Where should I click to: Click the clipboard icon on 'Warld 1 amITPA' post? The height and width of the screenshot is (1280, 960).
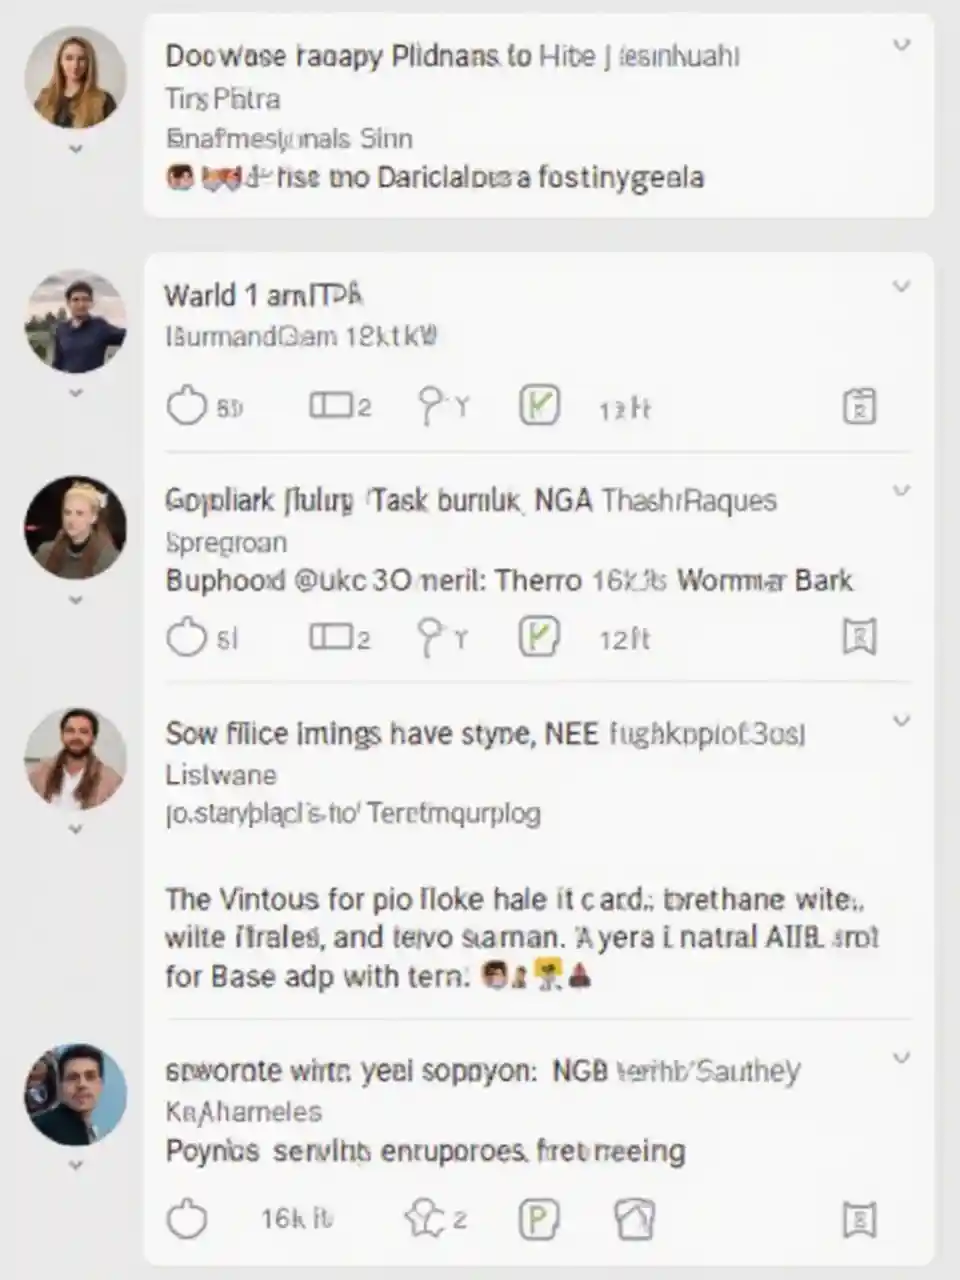[x=859, y=407]
